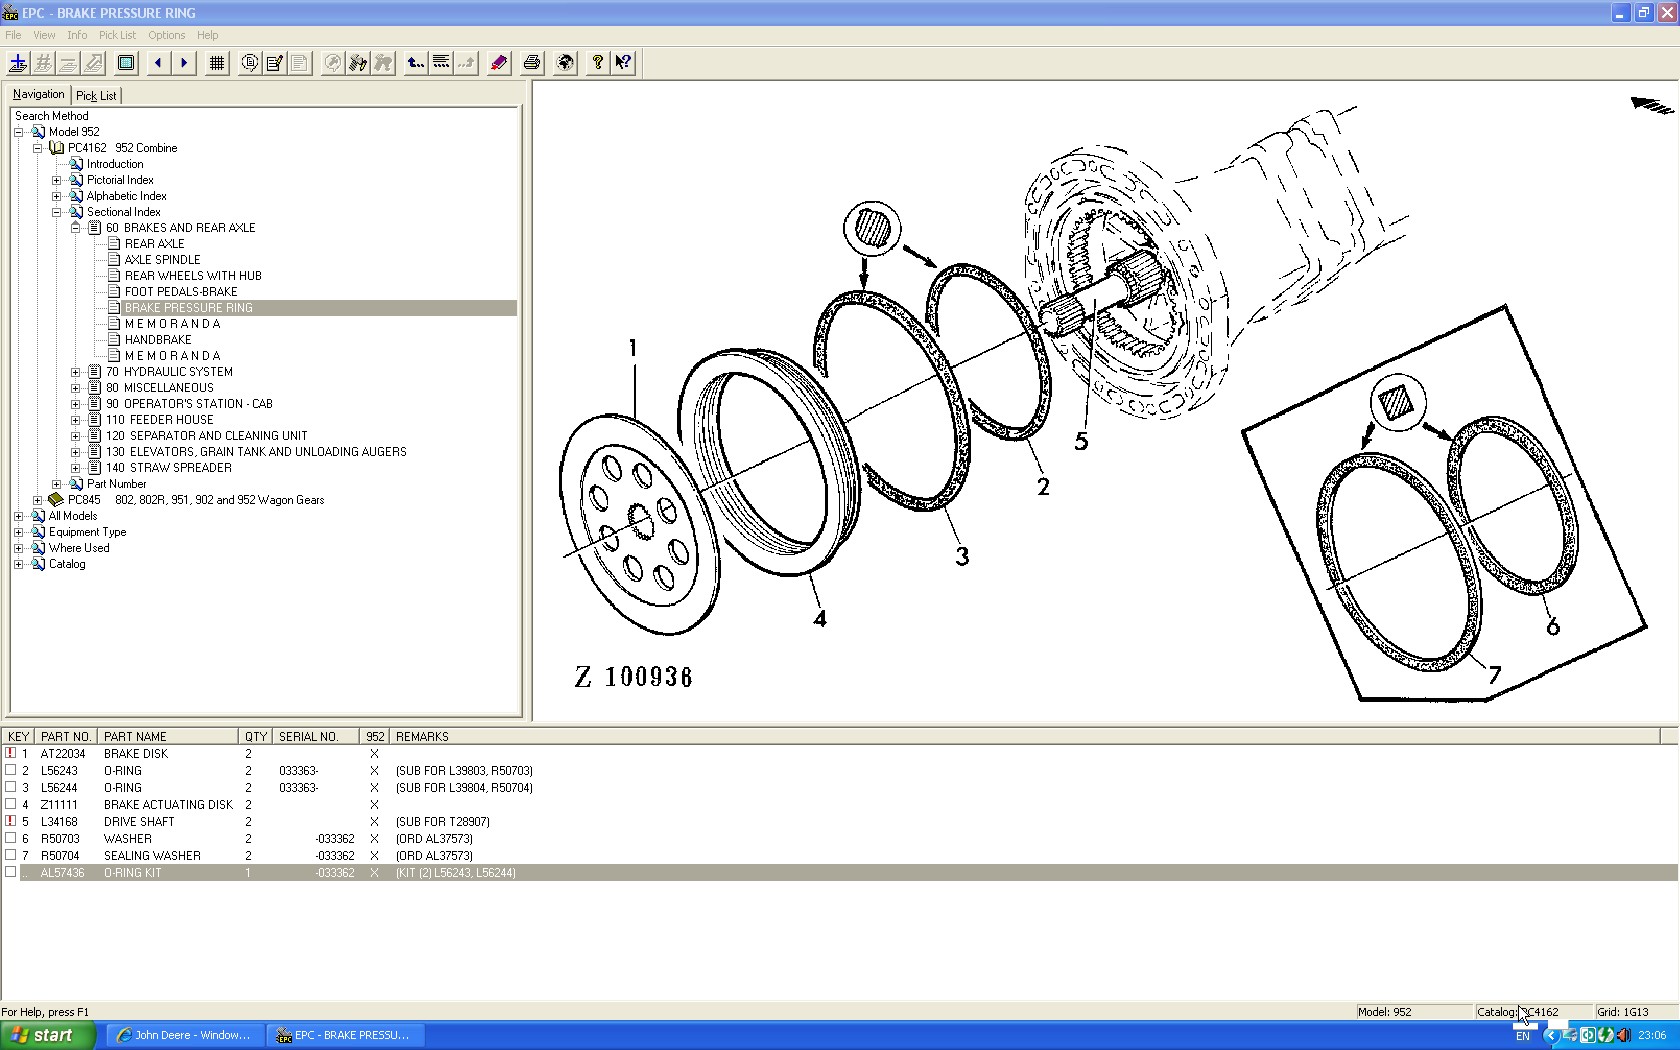Click the PART NO. column header
Image resolution: width=1680 pixels, height=1050 pixels.
66,736
